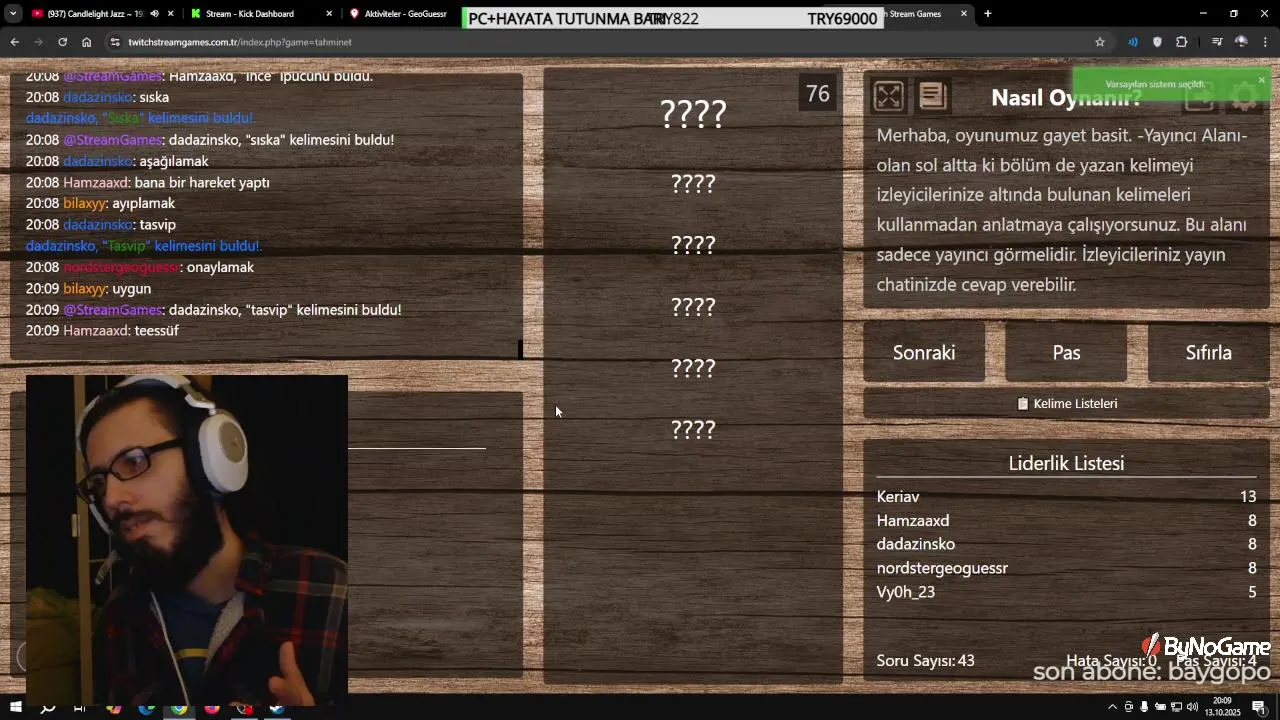The height and width of the screenshot is (720, 1280).
Task: Select dadazinsko in Liderlik Listesi
Action: point(916,544)
